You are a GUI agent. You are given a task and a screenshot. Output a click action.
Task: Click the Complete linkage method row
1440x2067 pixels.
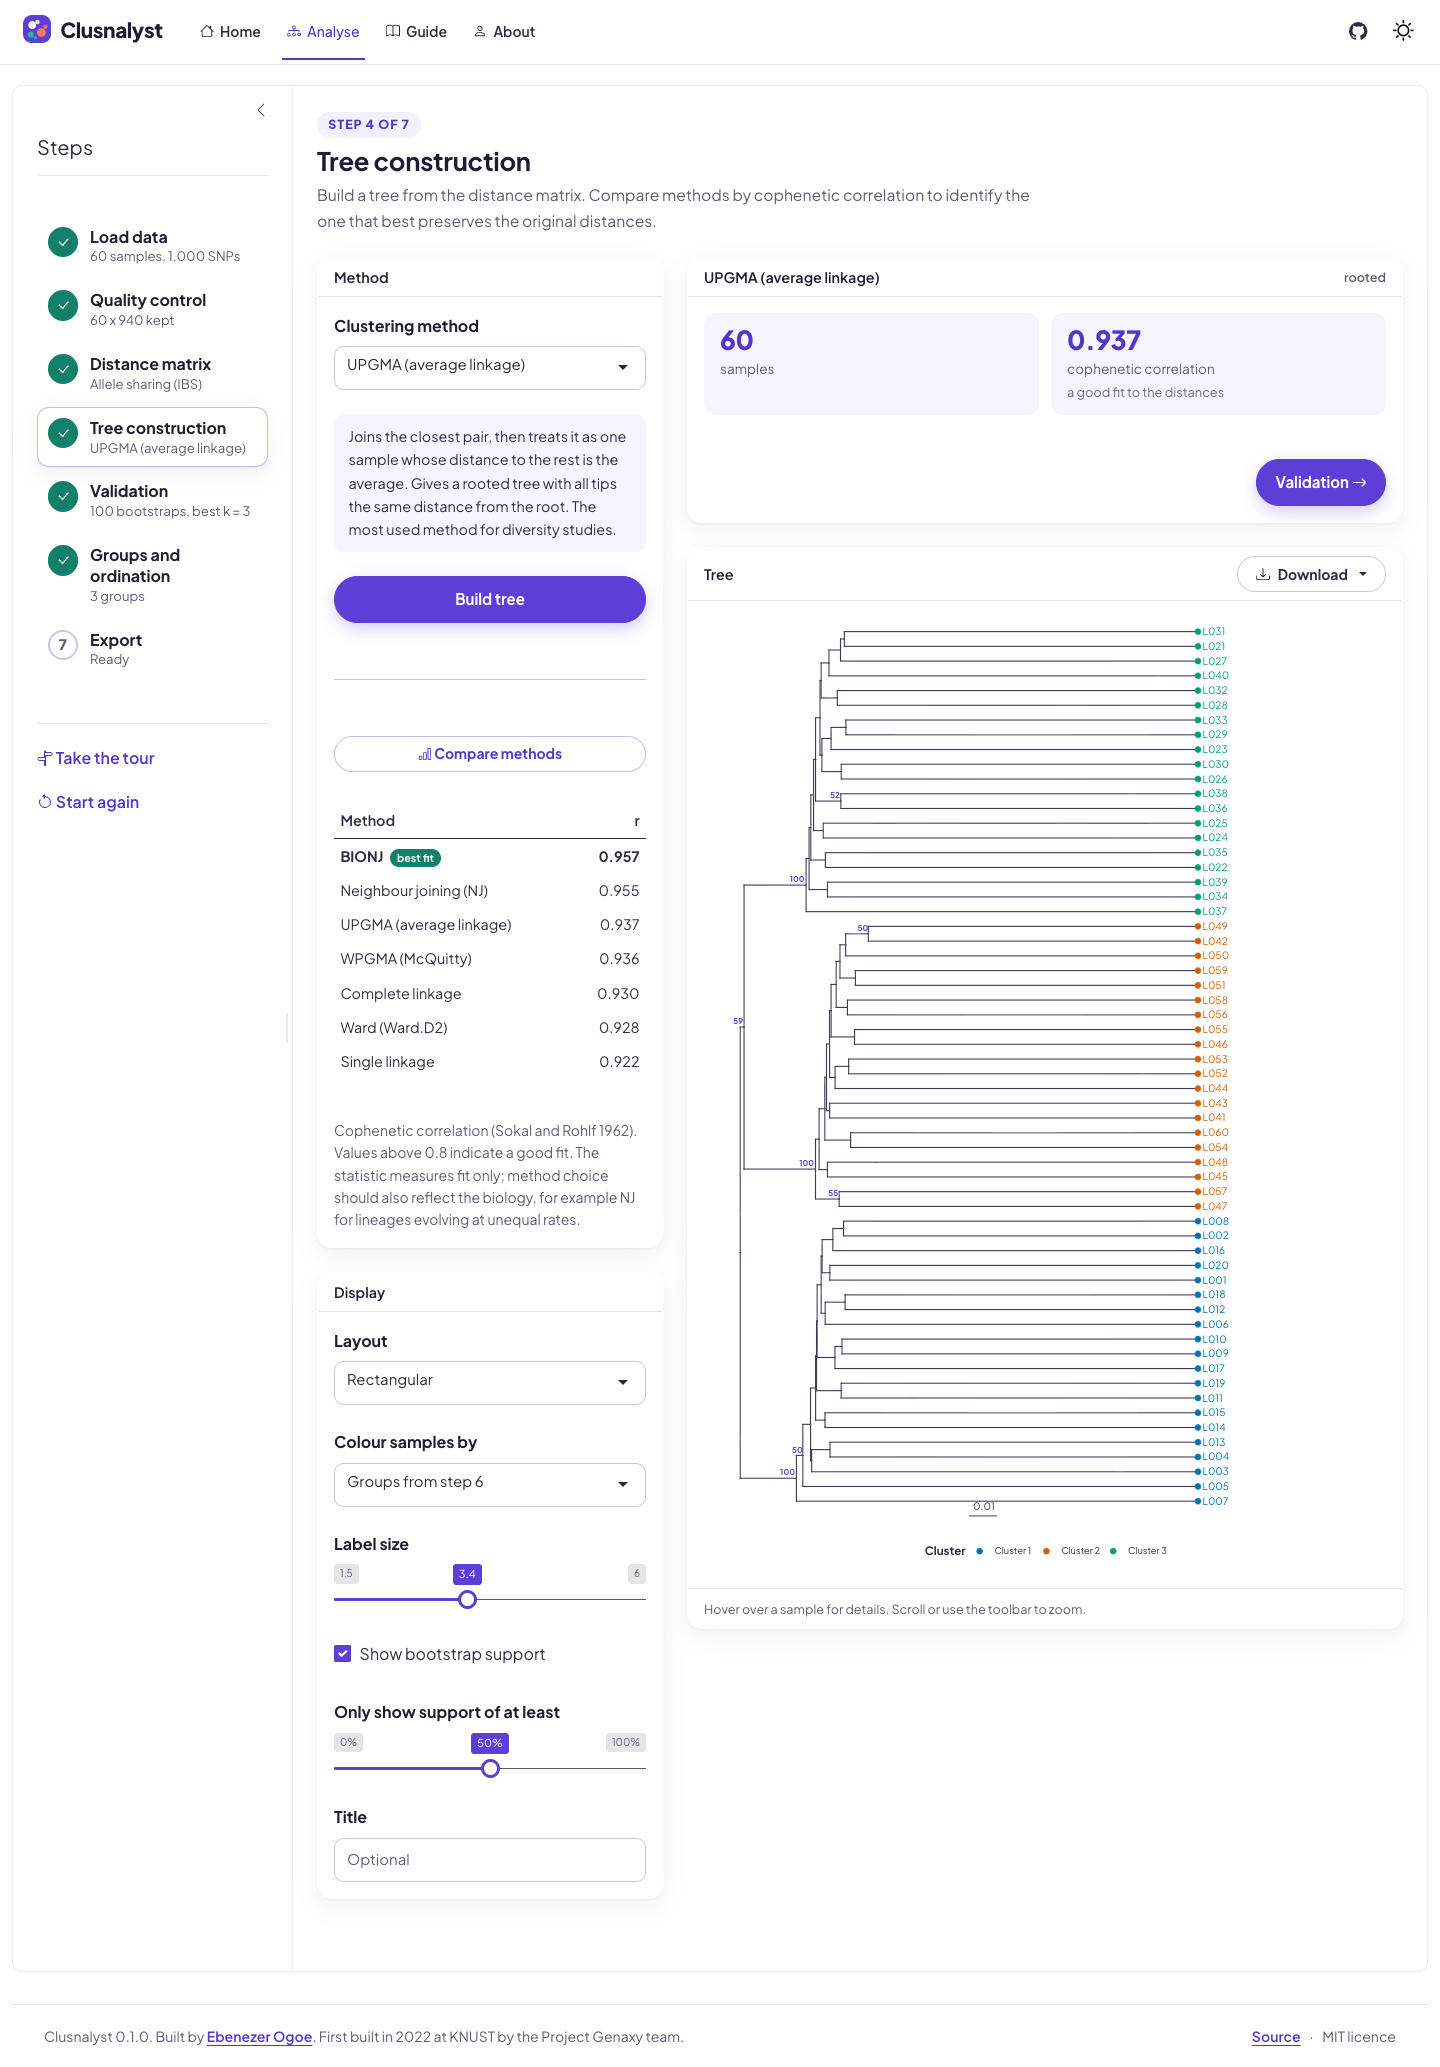[490, 994]
